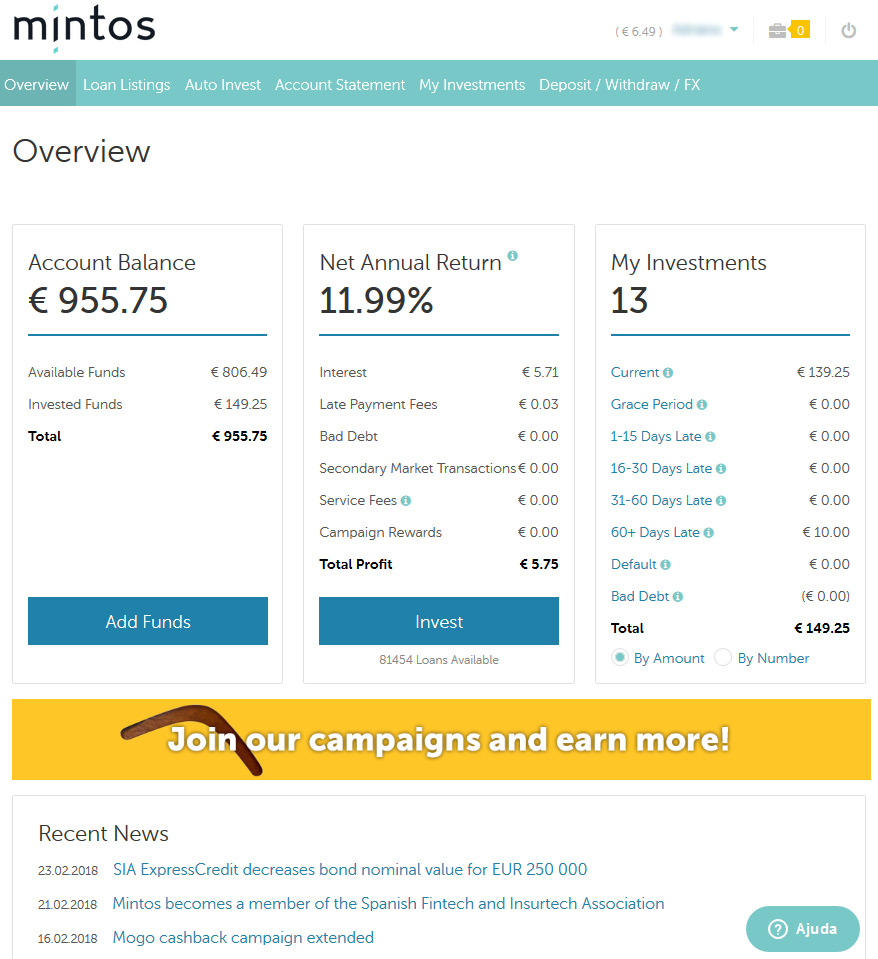This screenshot has height=959, width=878.
Task: Click the Net Annual Return info icon
Action: pos(512,256)
